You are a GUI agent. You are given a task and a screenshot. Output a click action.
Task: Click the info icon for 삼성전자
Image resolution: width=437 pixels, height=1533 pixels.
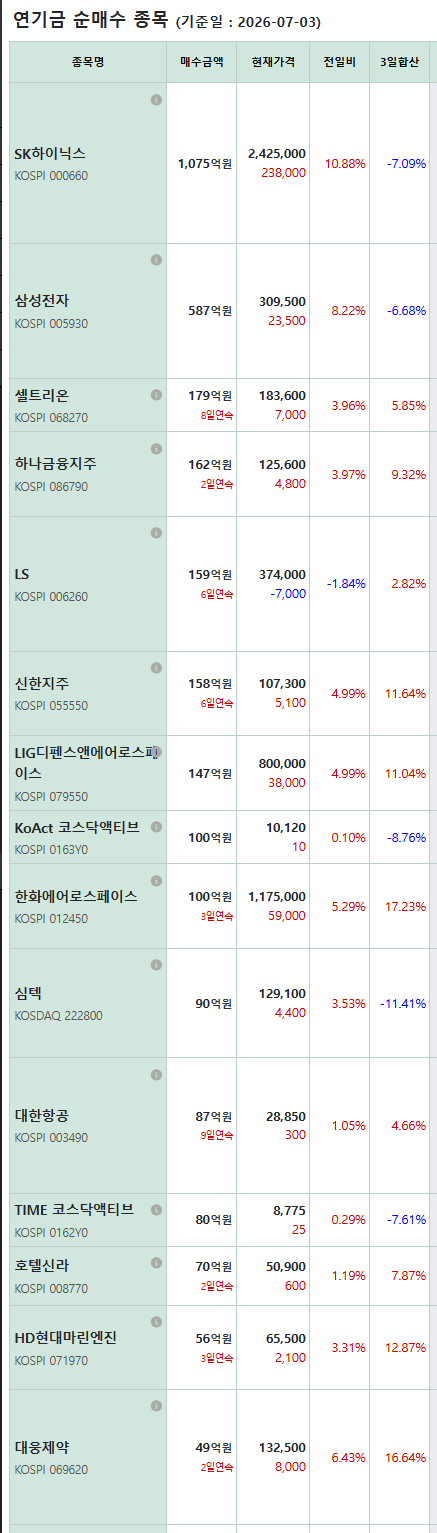[x=156, y=260]
